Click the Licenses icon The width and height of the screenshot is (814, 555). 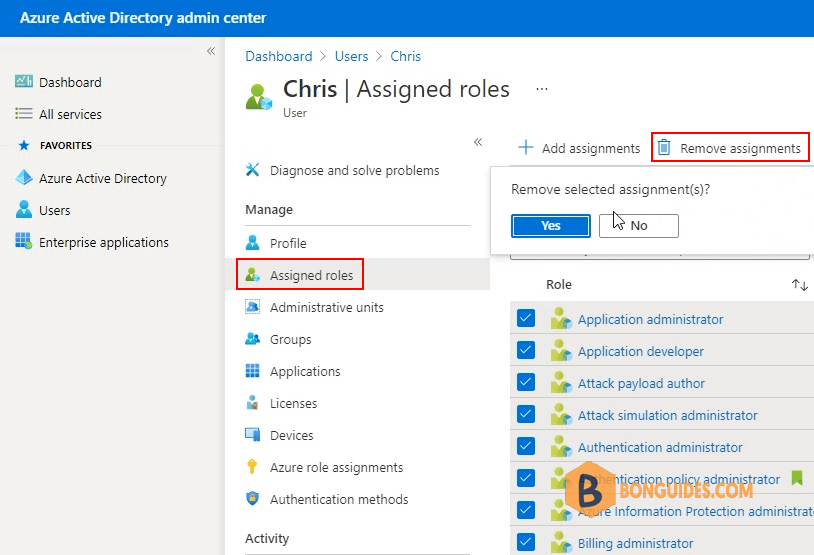pyautogui.click(x=252, y=403)
